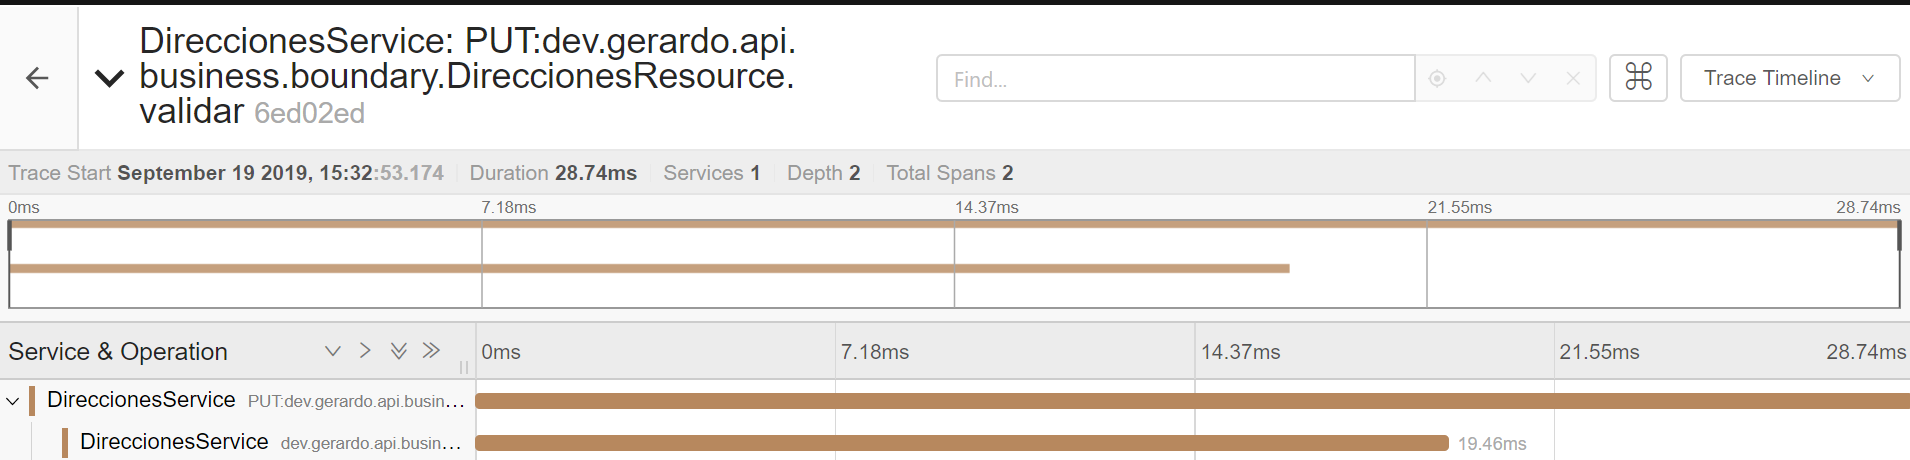Viewport: 1910px width, 460px height.
Task: Click the 19.46ms child span bar
Action: pos(961,443)
